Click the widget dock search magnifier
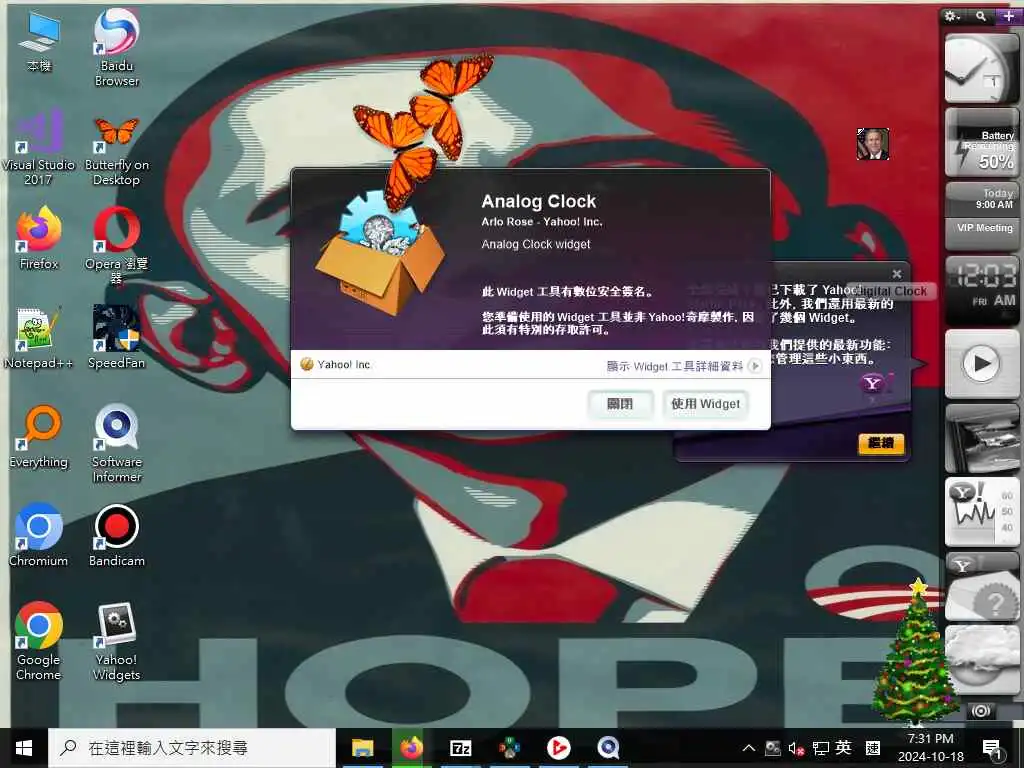The width and height of the screenshot is (1024, 768). pyautogui.click(x=981, y=16)
